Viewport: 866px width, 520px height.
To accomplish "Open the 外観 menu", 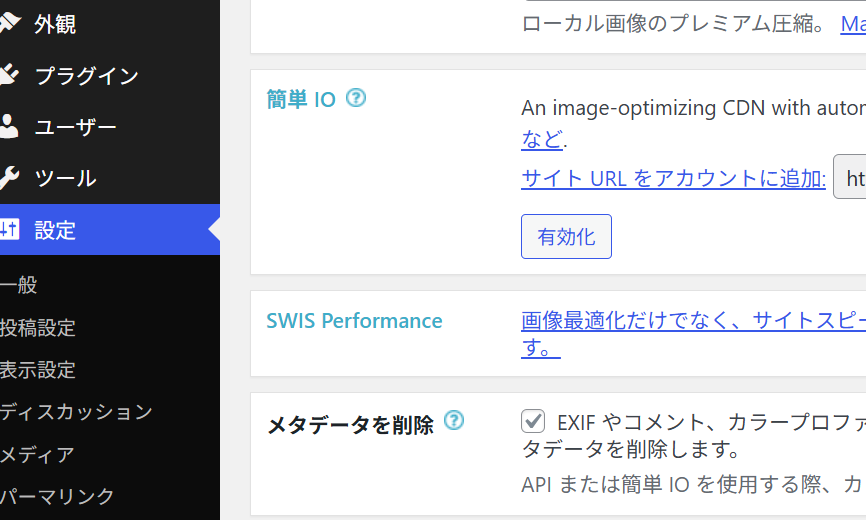I will pyautogui.click(x=55, y=24).
